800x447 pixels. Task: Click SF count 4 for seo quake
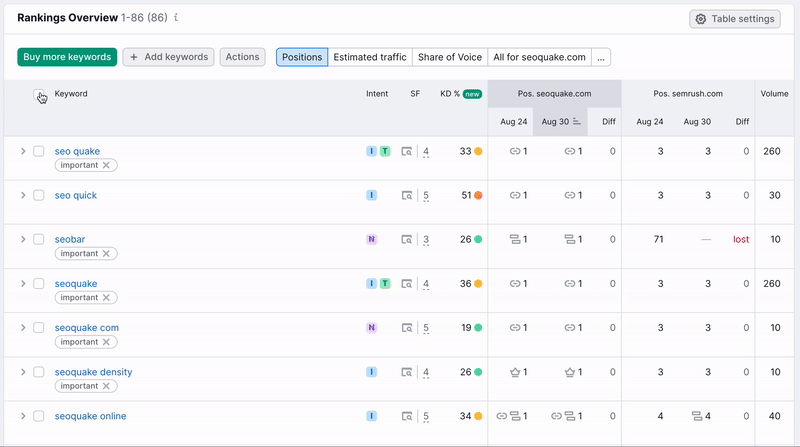coord(426,152)
